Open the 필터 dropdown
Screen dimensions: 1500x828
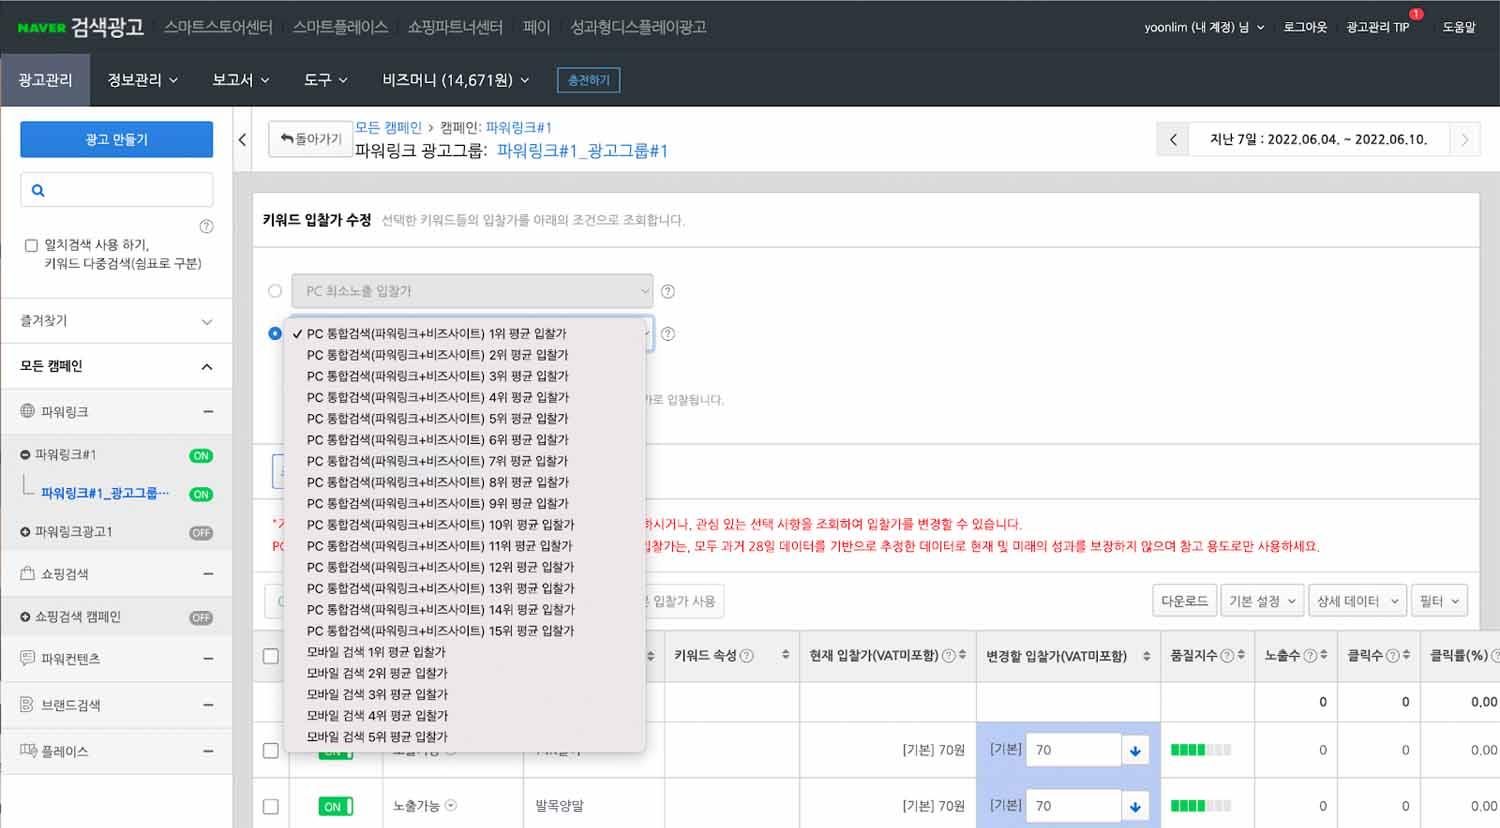click(1439, 601)
